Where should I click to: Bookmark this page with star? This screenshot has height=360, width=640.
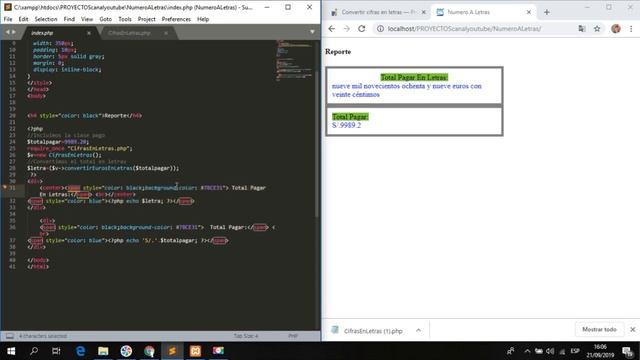(x=597, y=29)
